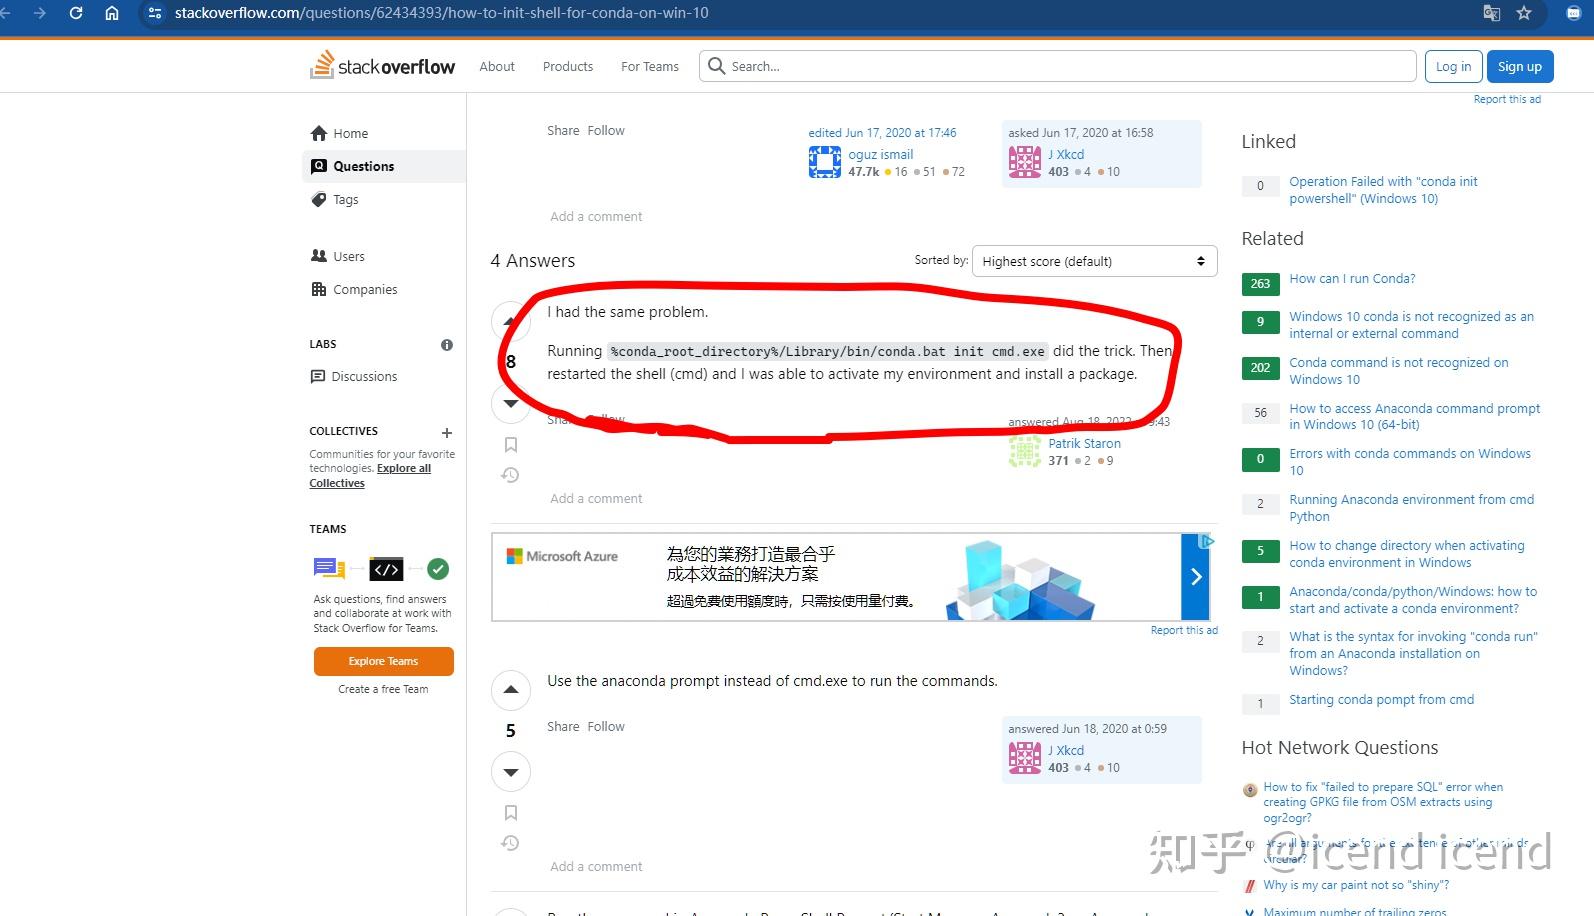Open Questions in left sidebar
This screenshot has width=1594, height=916.
coord(384,166)
